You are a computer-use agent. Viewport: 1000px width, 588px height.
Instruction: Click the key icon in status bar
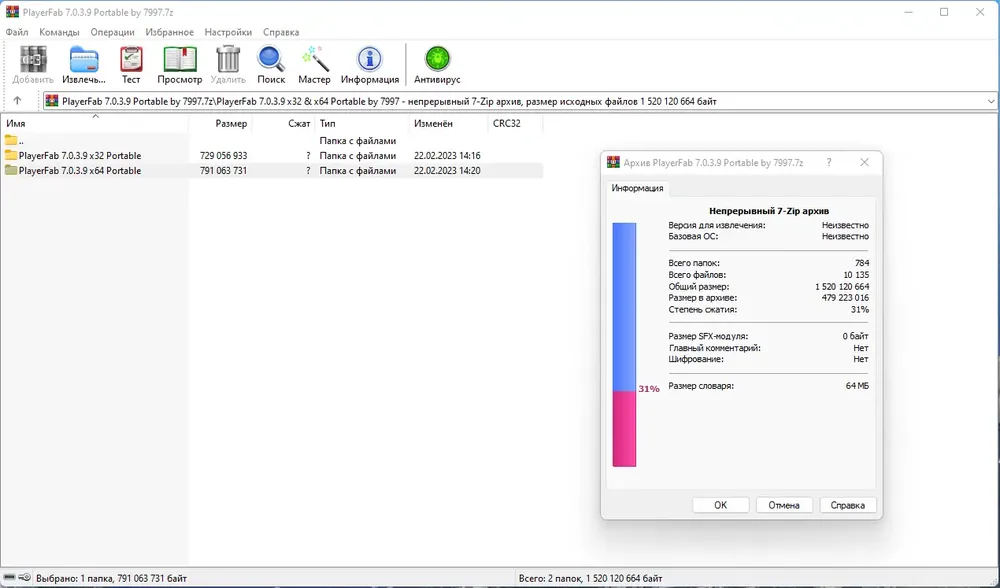tap(24, 578)
